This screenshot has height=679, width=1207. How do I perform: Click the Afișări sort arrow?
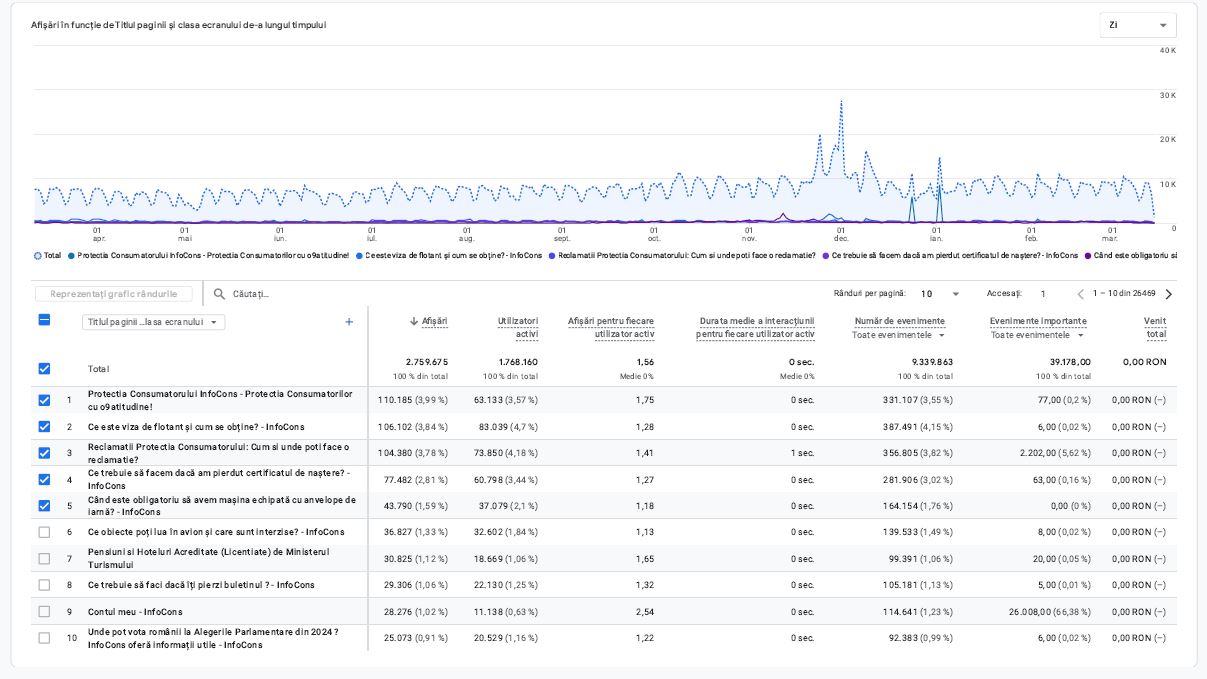pos(414,321)
